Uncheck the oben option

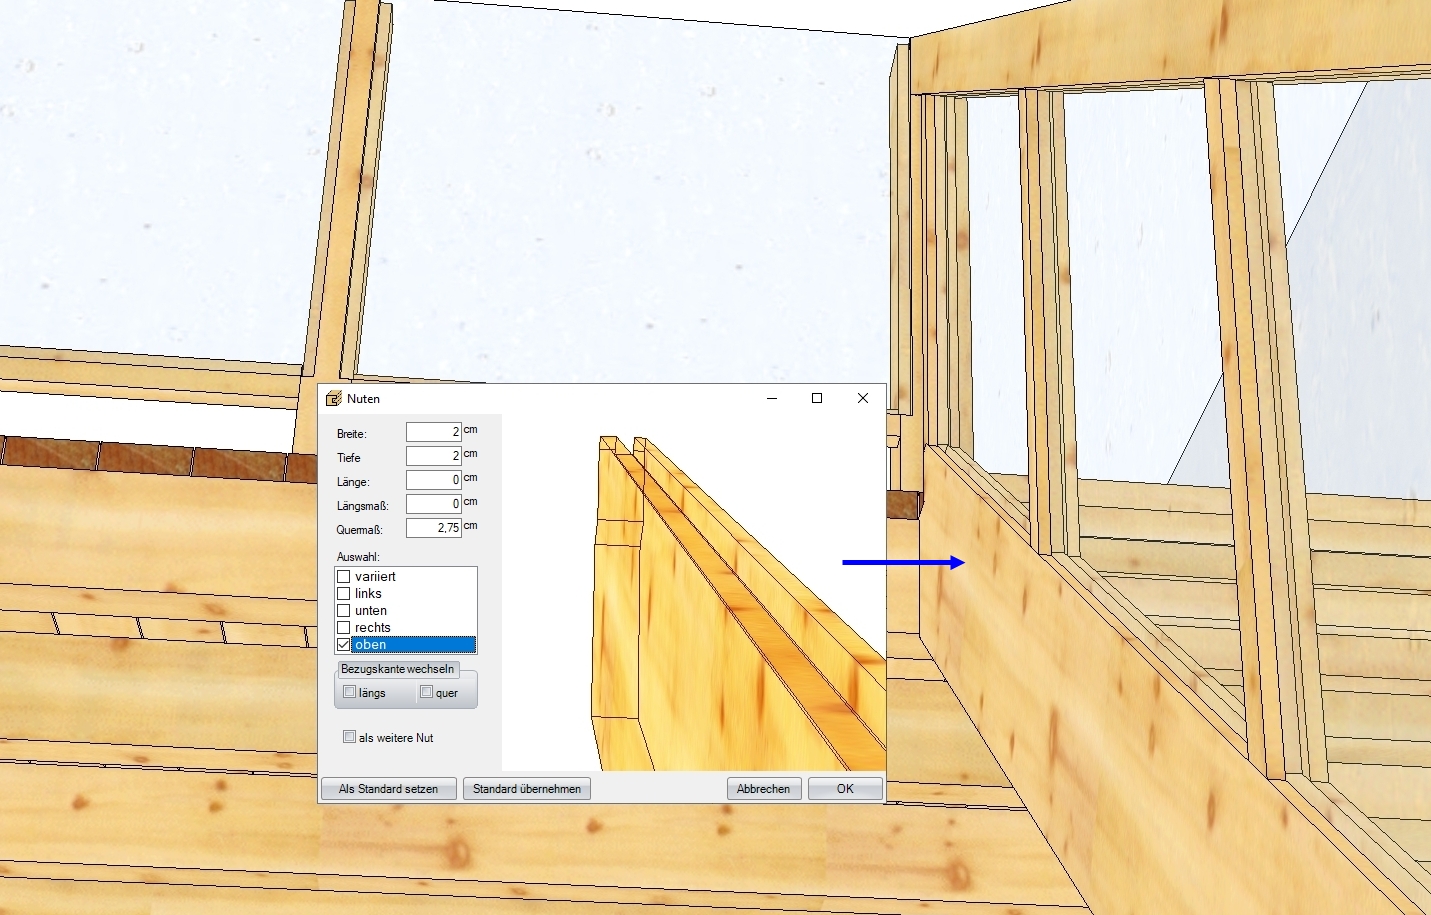tap(344, 645)
